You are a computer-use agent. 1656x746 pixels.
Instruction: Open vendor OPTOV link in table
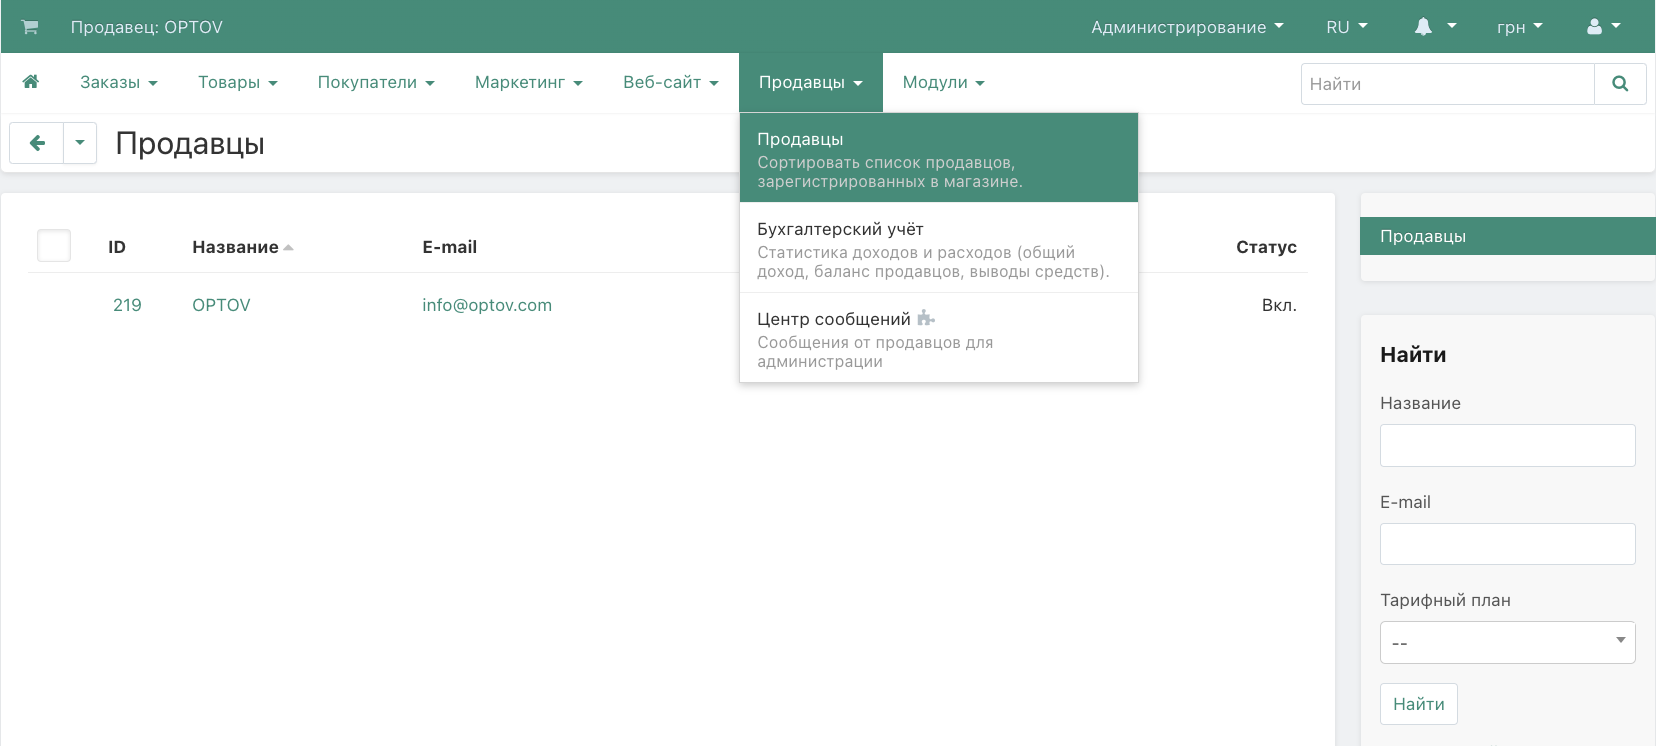(x=221, y=305)
